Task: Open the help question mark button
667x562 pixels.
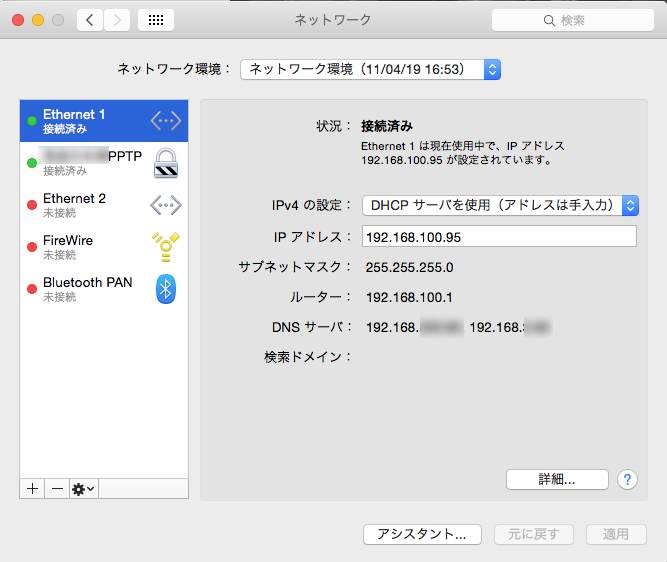Action: pos(628,479)
